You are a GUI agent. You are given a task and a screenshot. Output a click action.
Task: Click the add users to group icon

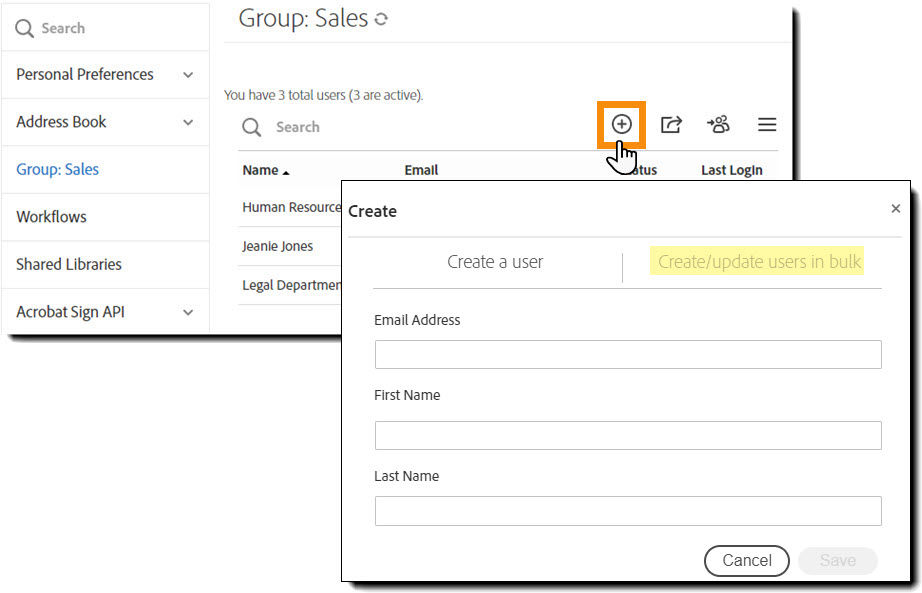(x=718, y=124)
